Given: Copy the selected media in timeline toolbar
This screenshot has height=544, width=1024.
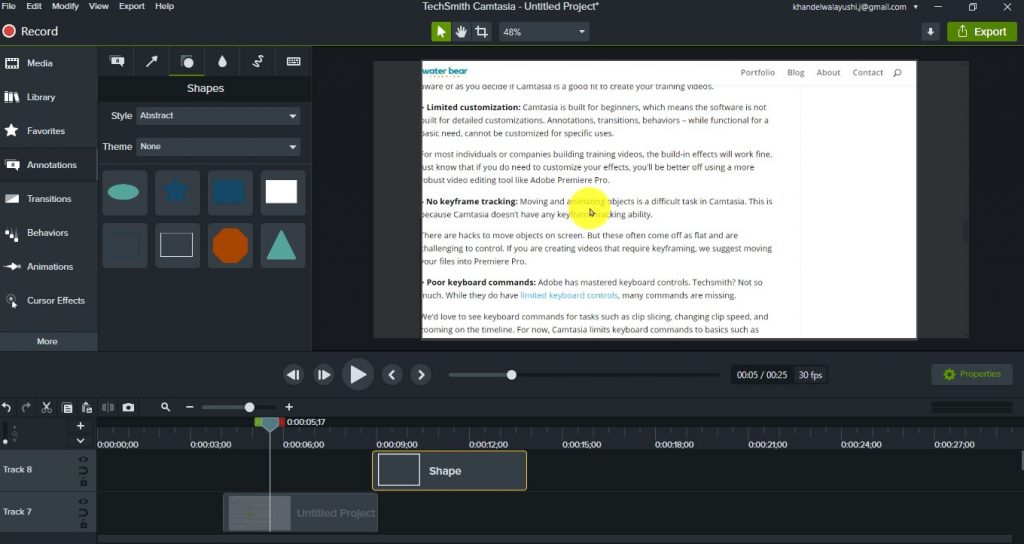Looking at the screenshot, I should (67, 408).
